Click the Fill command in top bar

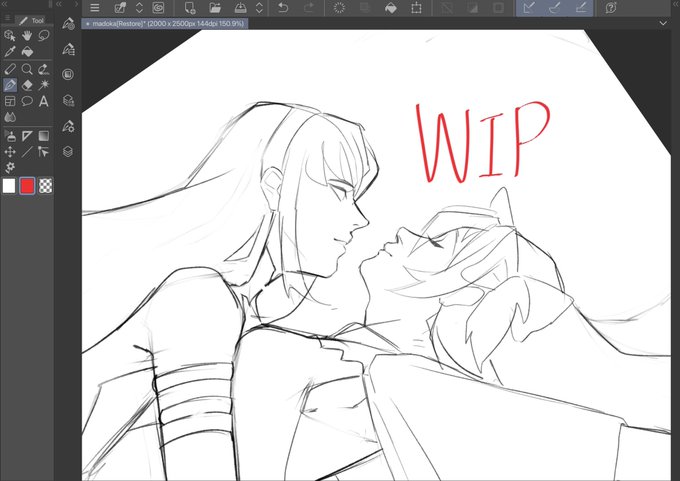[391, 8]
